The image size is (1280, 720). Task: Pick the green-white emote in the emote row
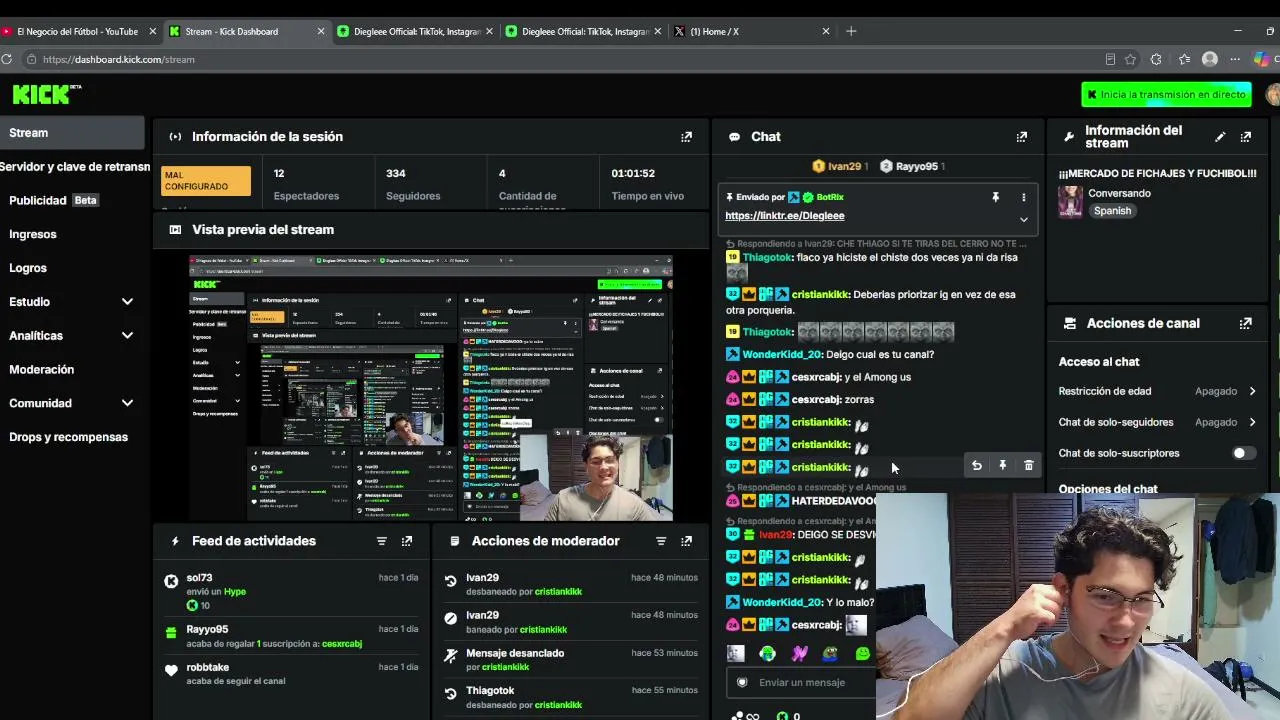click(767, 654)
